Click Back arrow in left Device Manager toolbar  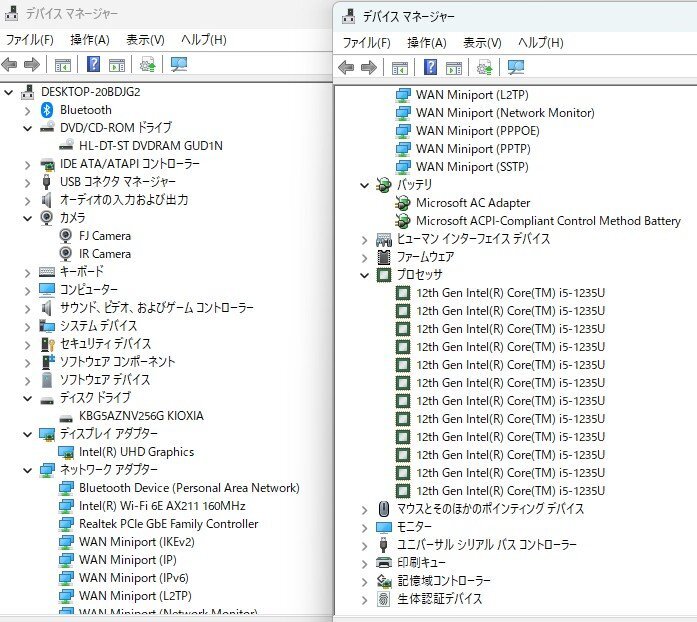point(9,65)
